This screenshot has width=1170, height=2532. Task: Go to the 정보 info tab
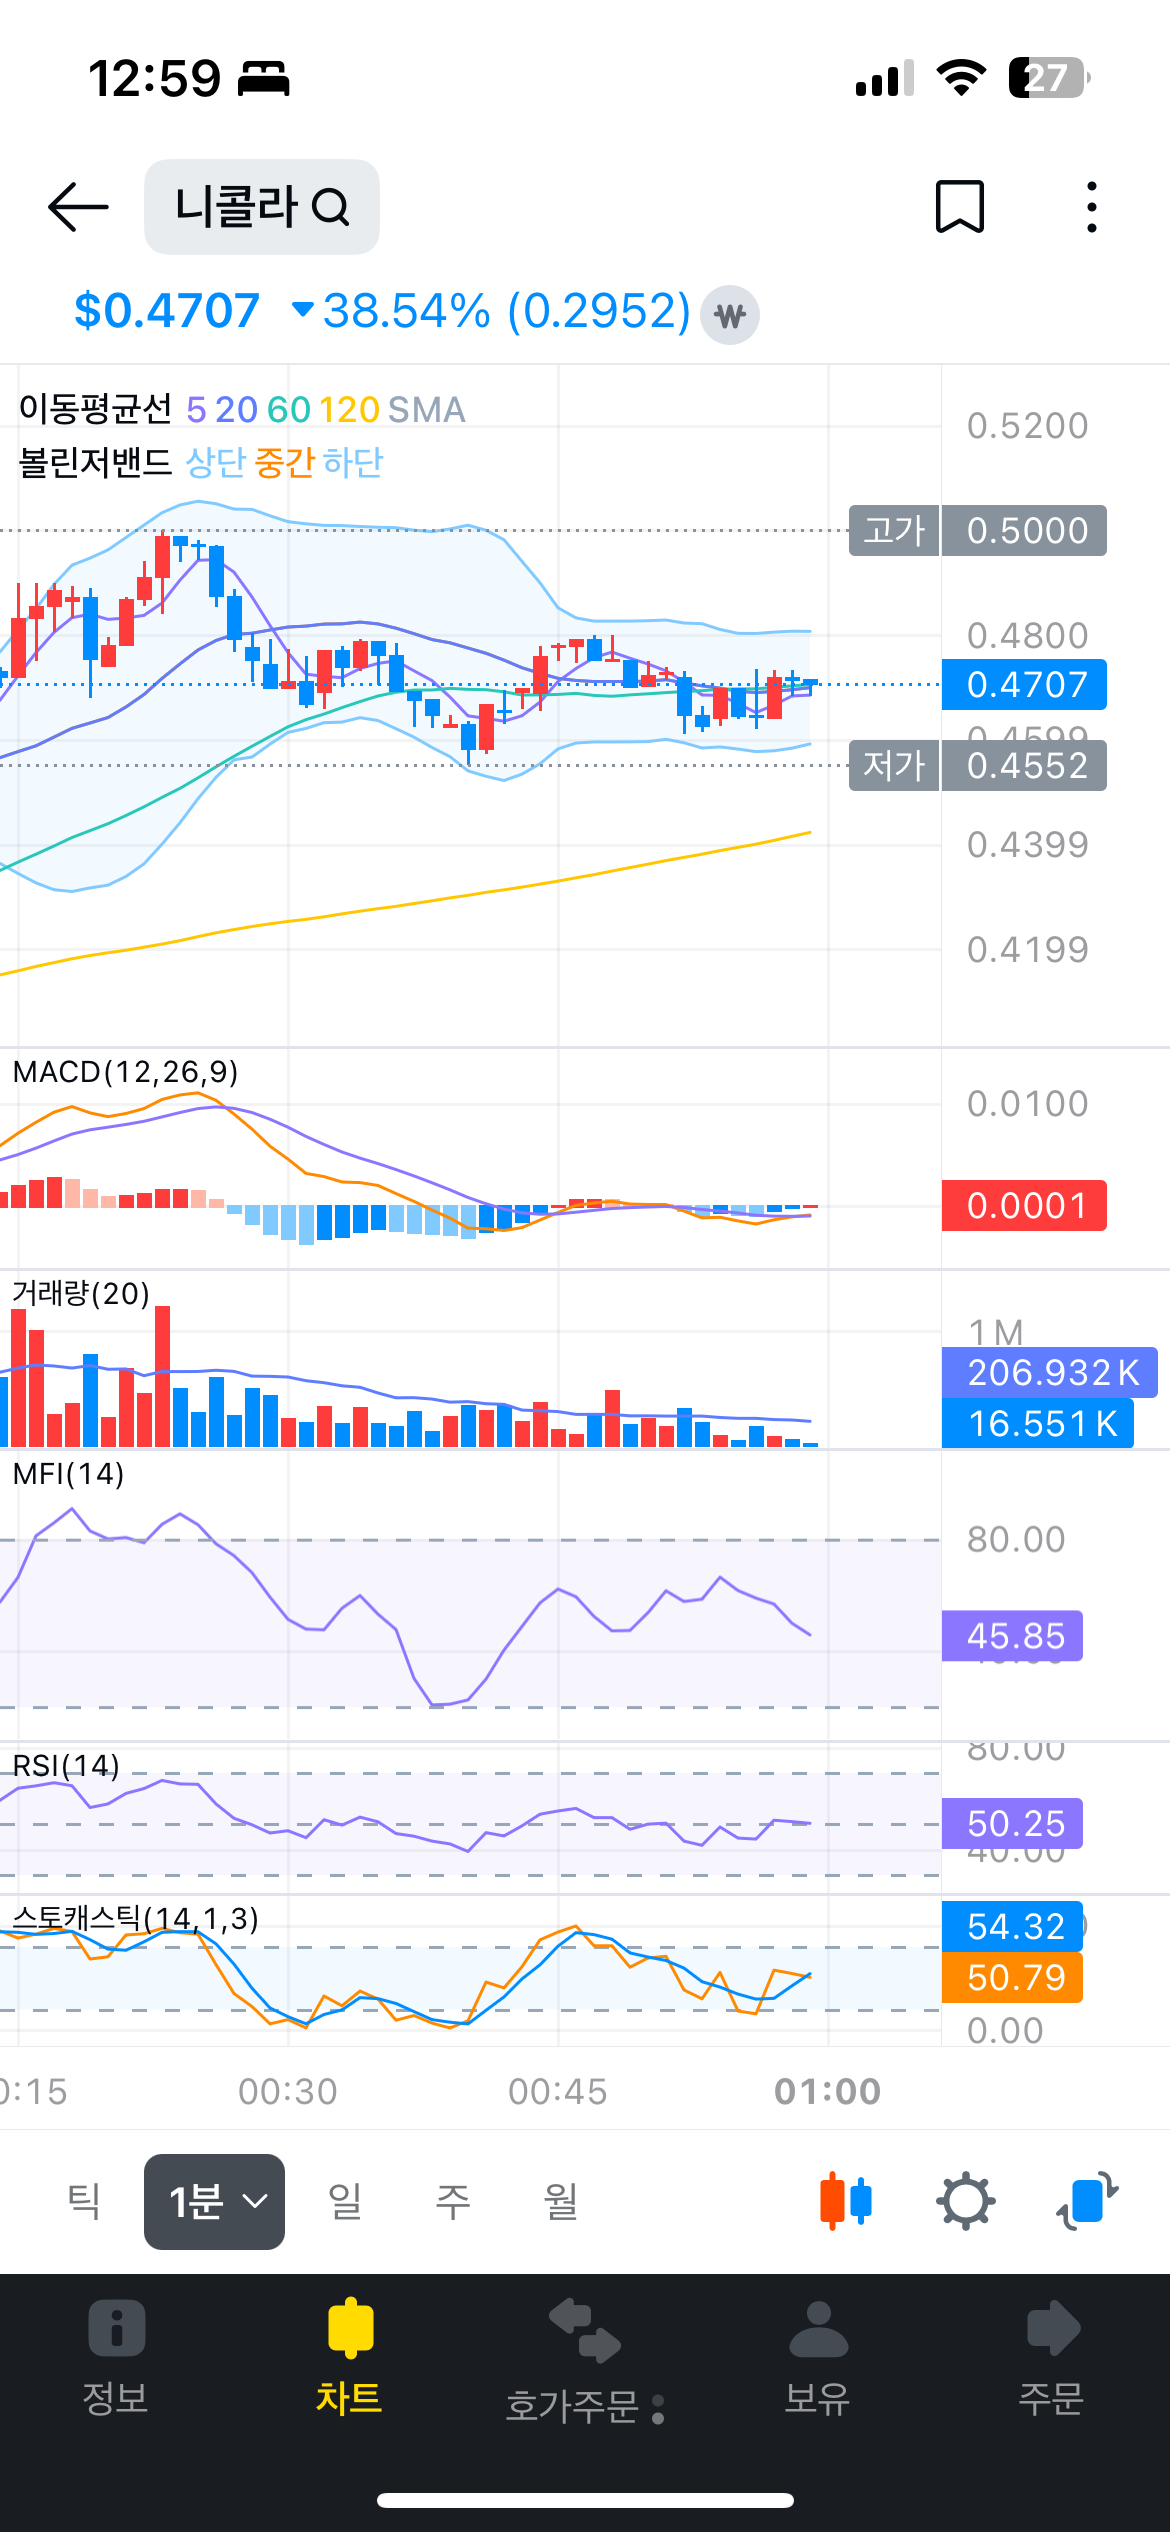tap(116, 2357)
